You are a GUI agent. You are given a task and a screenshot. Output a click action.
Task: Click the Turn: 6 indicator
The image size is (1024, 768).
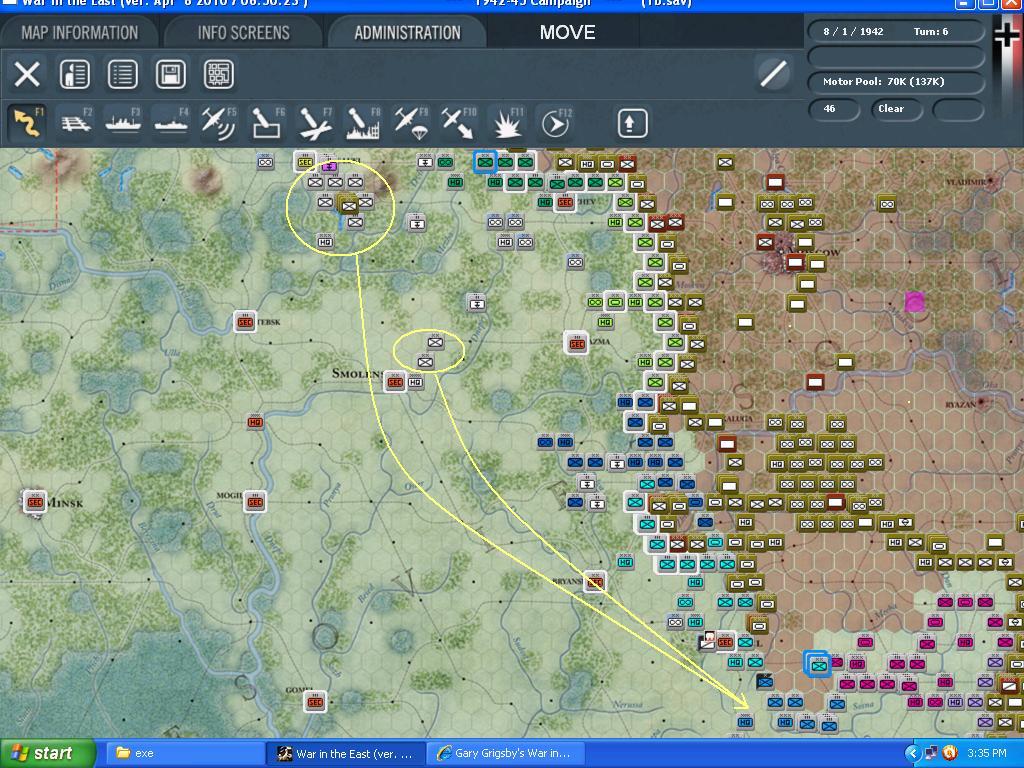tap(931, 31)
